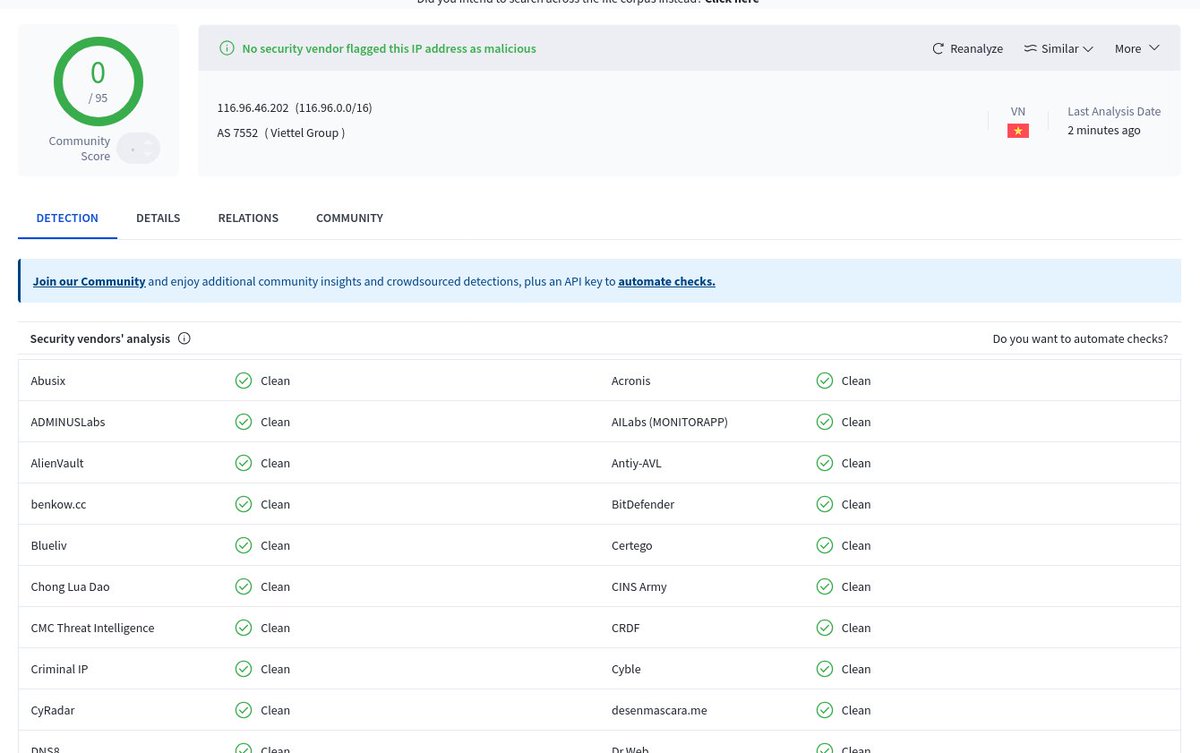The width and height of the screenshot is (1200, 753).
Task: Click the Security vendors' analysis info icon
Action: [184, 339]
